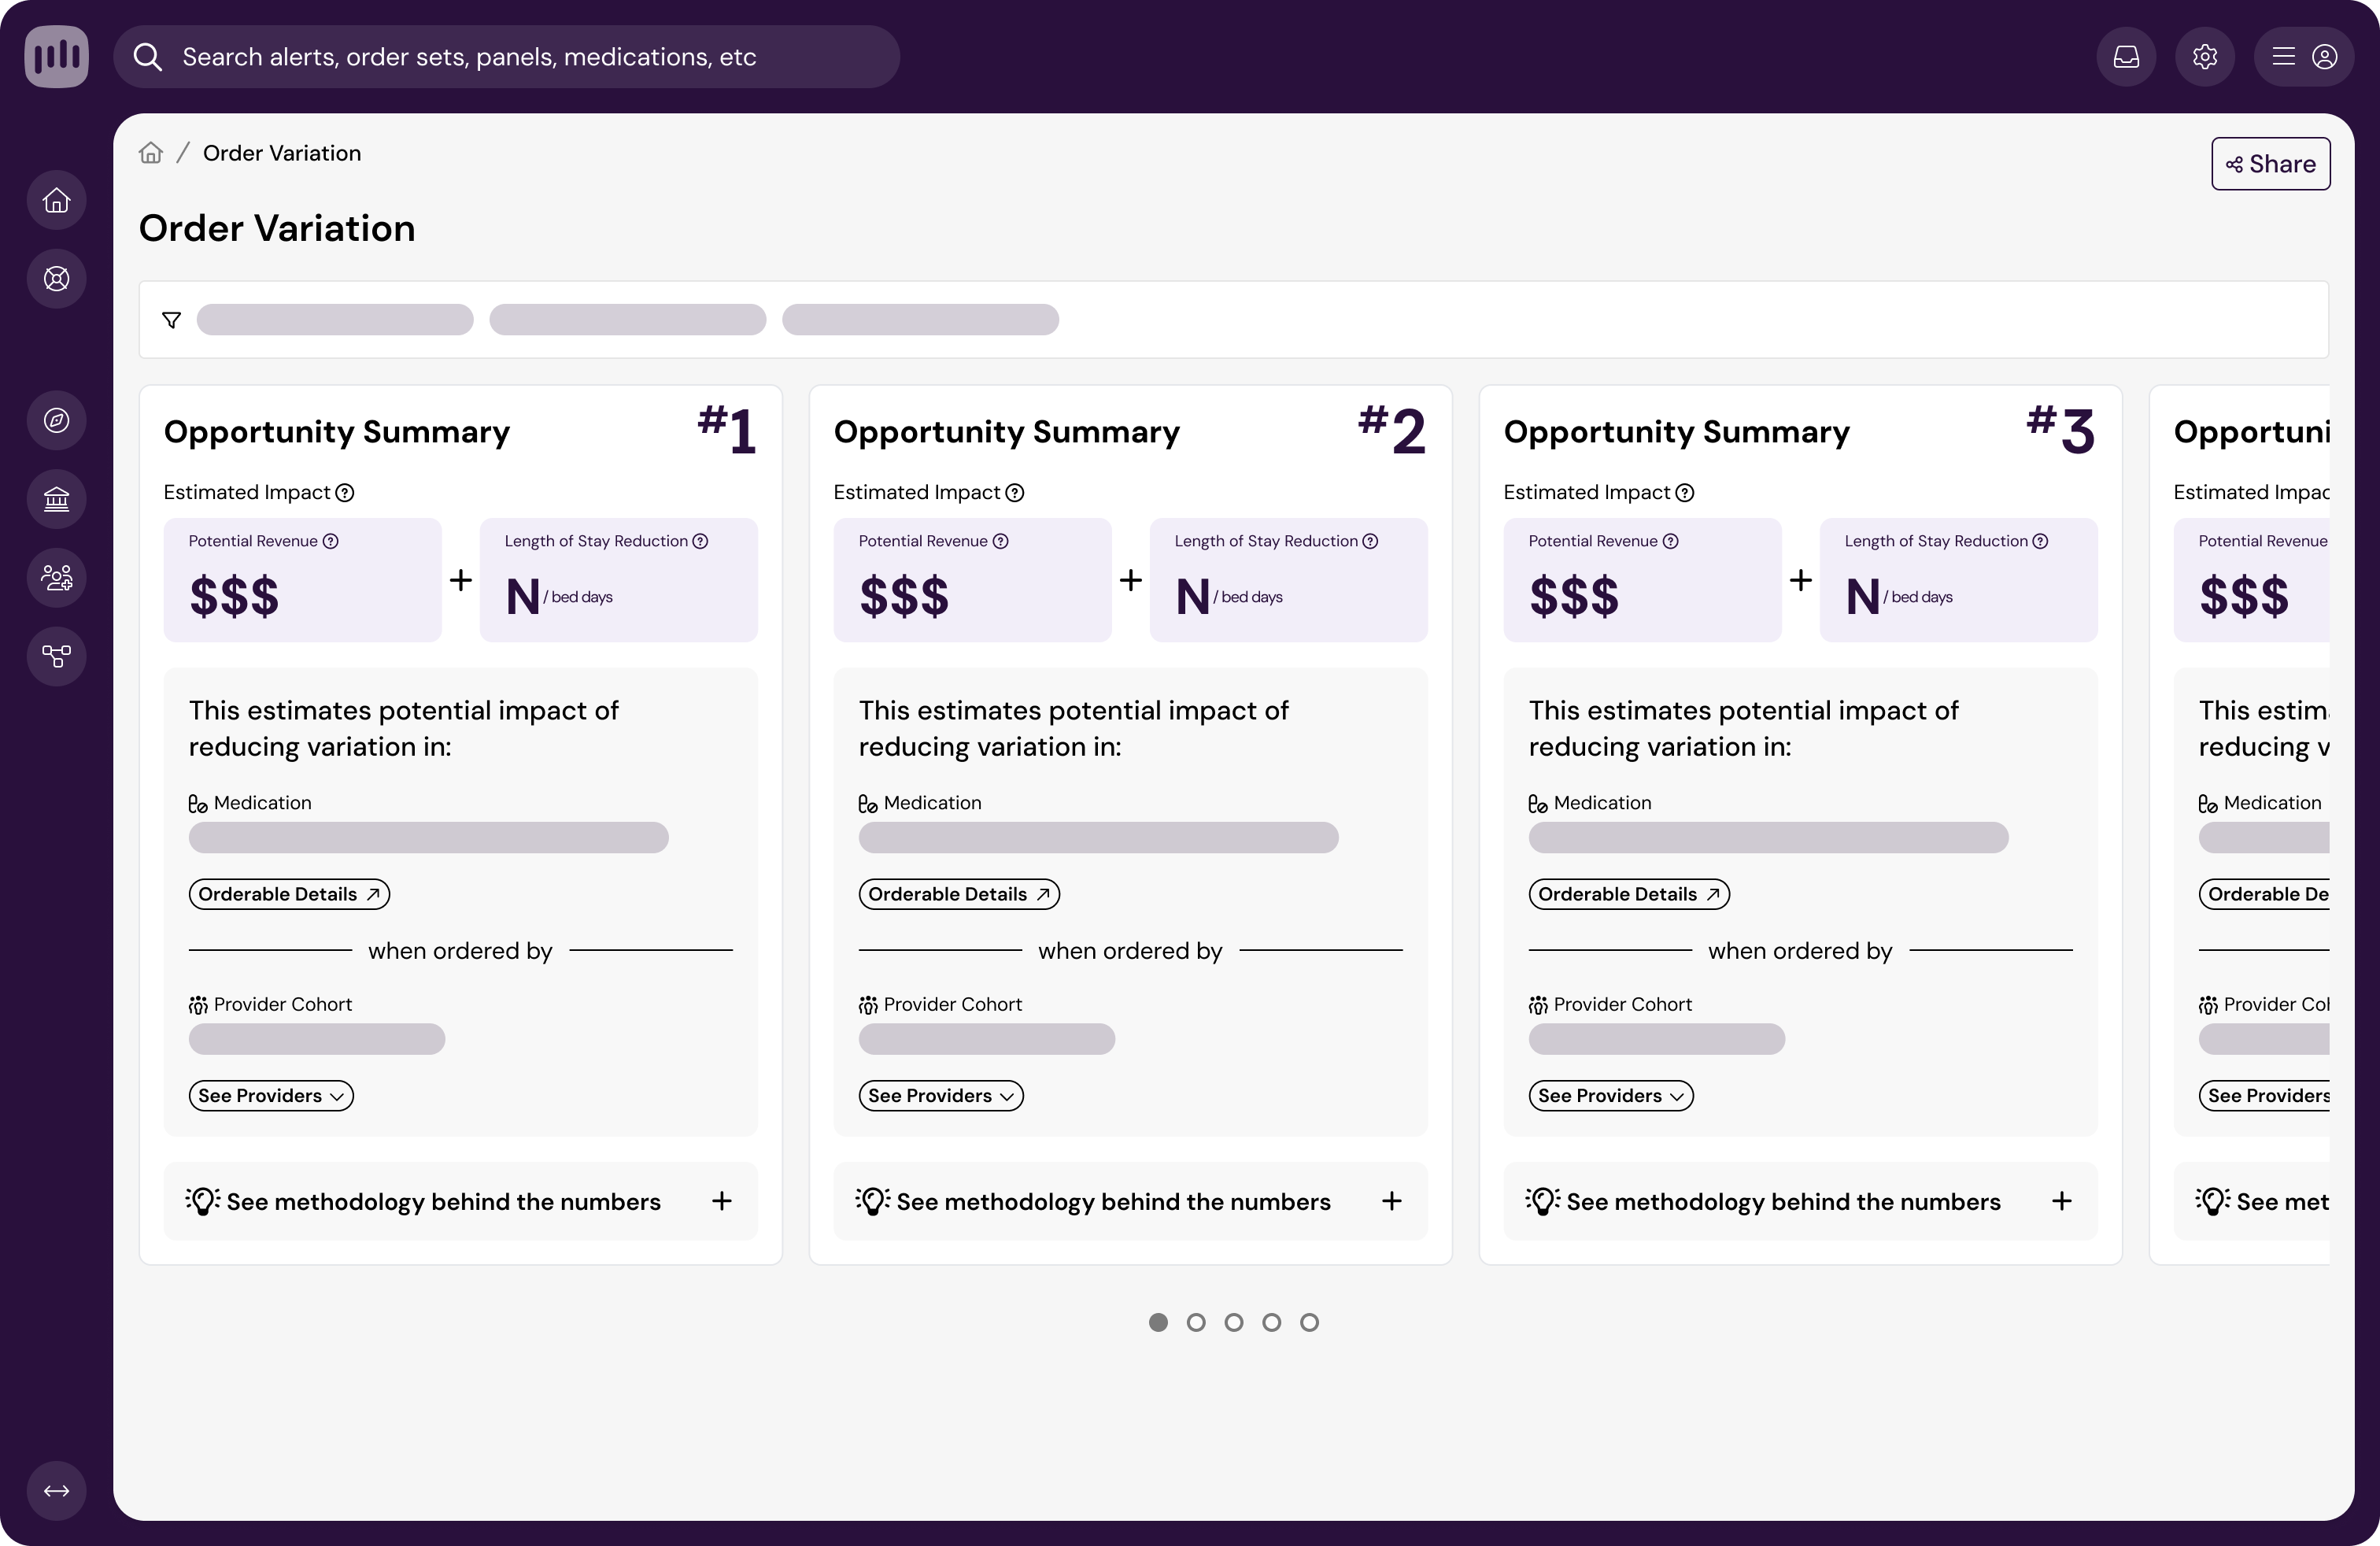Open the lifebuoy support sidebar icon
This screenshot has height=1546, width=2380.
pyautogui.click(x=57, y=279)
